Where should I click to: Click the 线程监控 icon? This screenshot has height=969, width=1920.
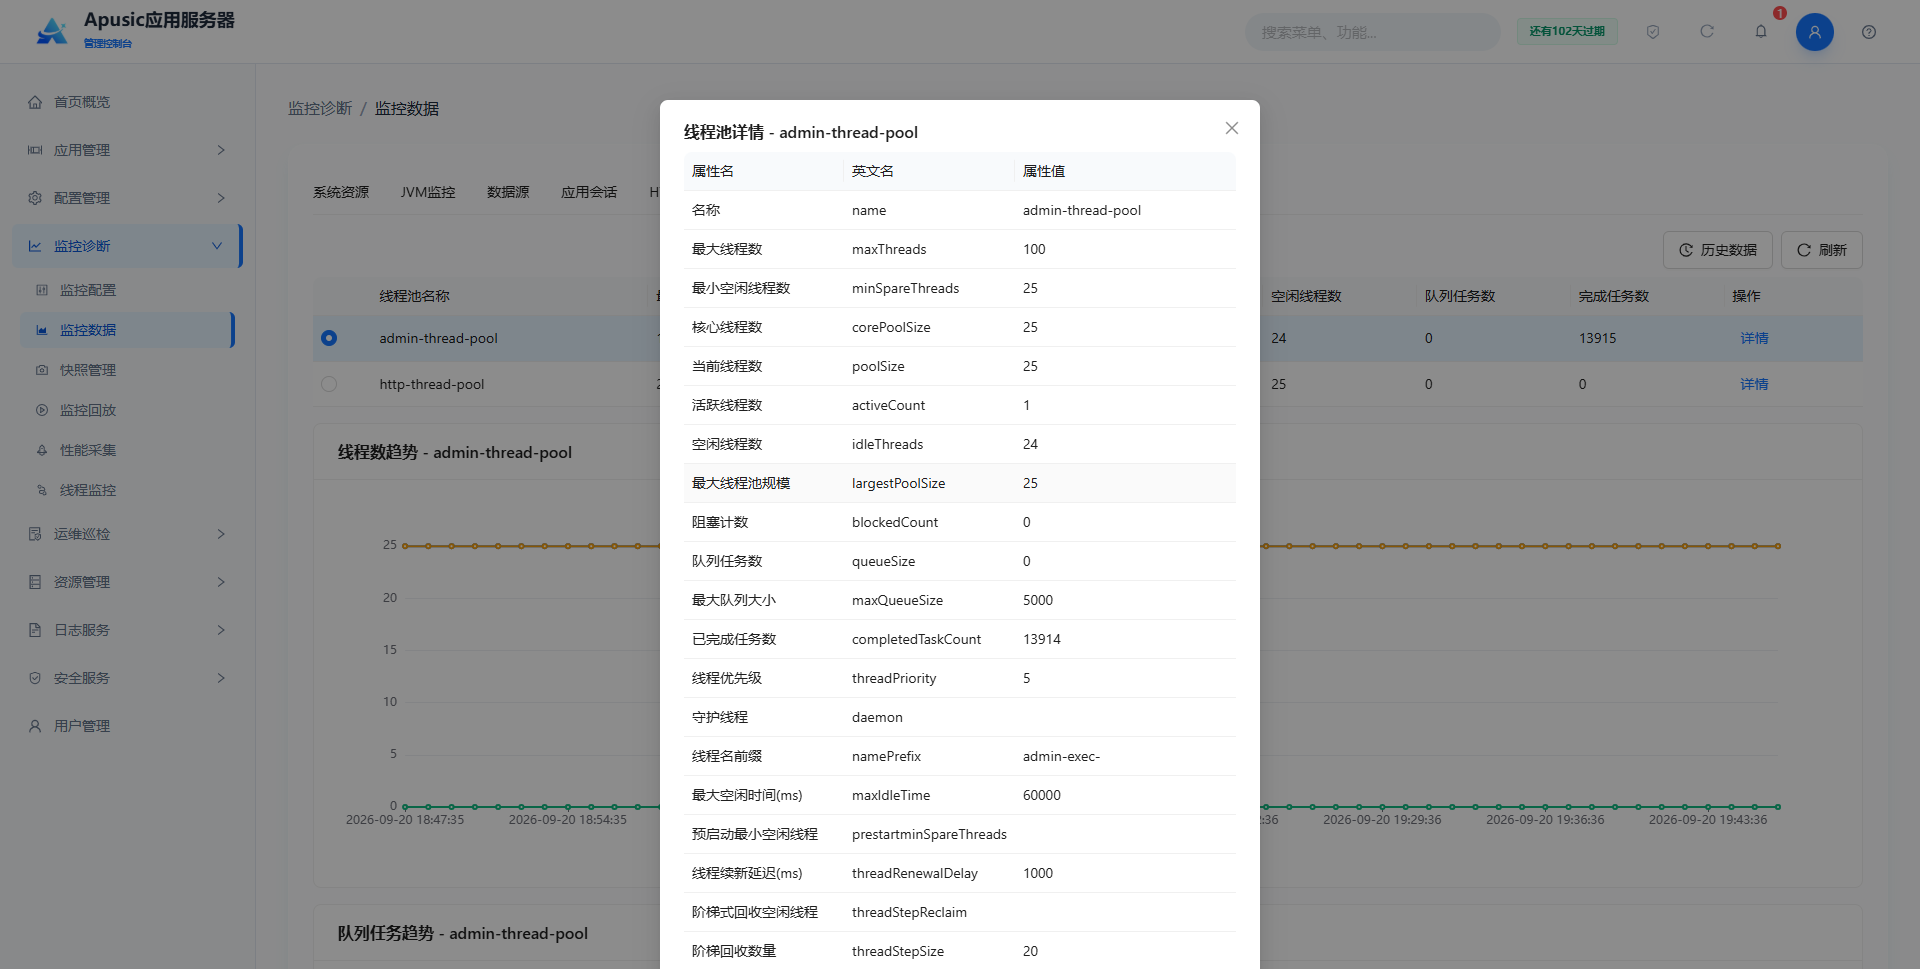[42, 490]
